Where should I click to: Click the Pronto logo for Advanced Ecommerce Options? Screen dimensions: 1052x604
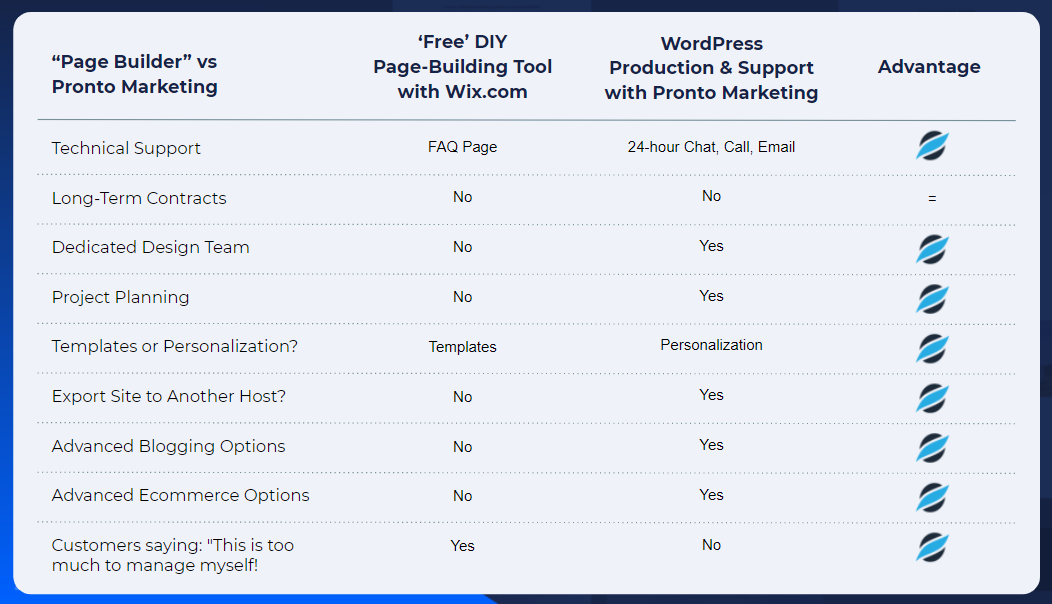pos(932,497)
